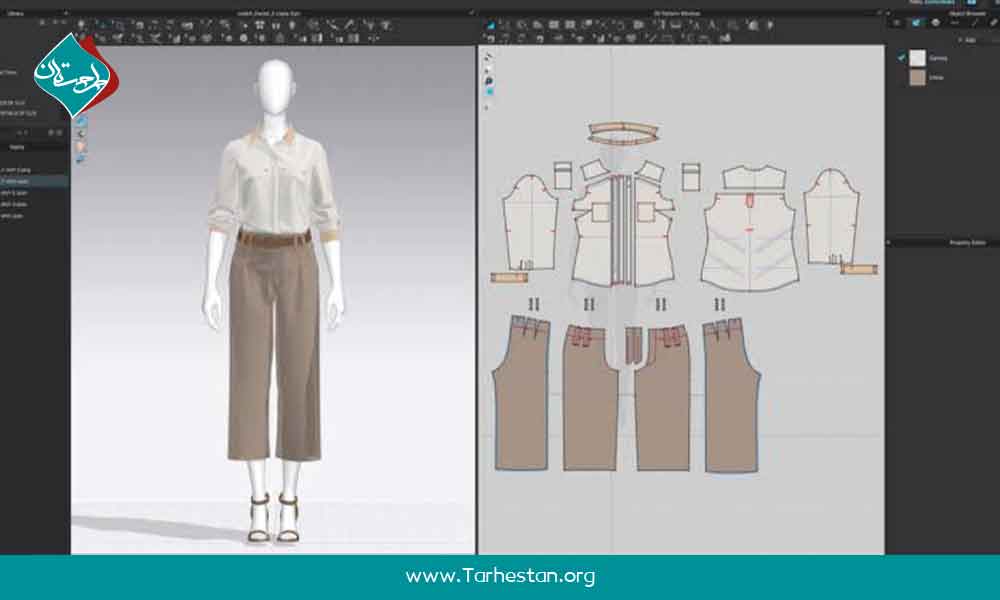Uncheck the checkmark beside the white fabric
Viewport: 1000px width, 600px height.
[901, 58]
